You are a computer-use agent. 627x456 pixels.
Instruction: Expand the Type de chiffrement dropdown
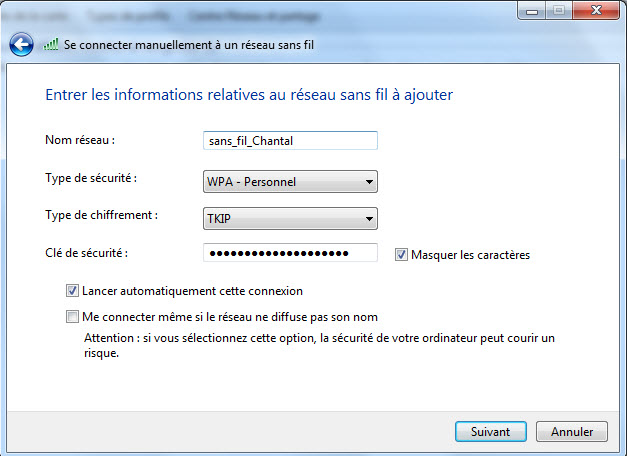(x=289, y=218)
